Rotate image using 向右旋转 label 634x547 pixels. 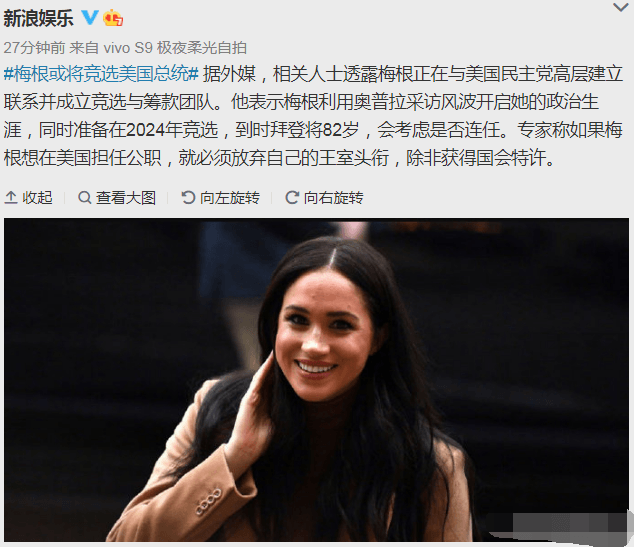(x=334, y=198)
